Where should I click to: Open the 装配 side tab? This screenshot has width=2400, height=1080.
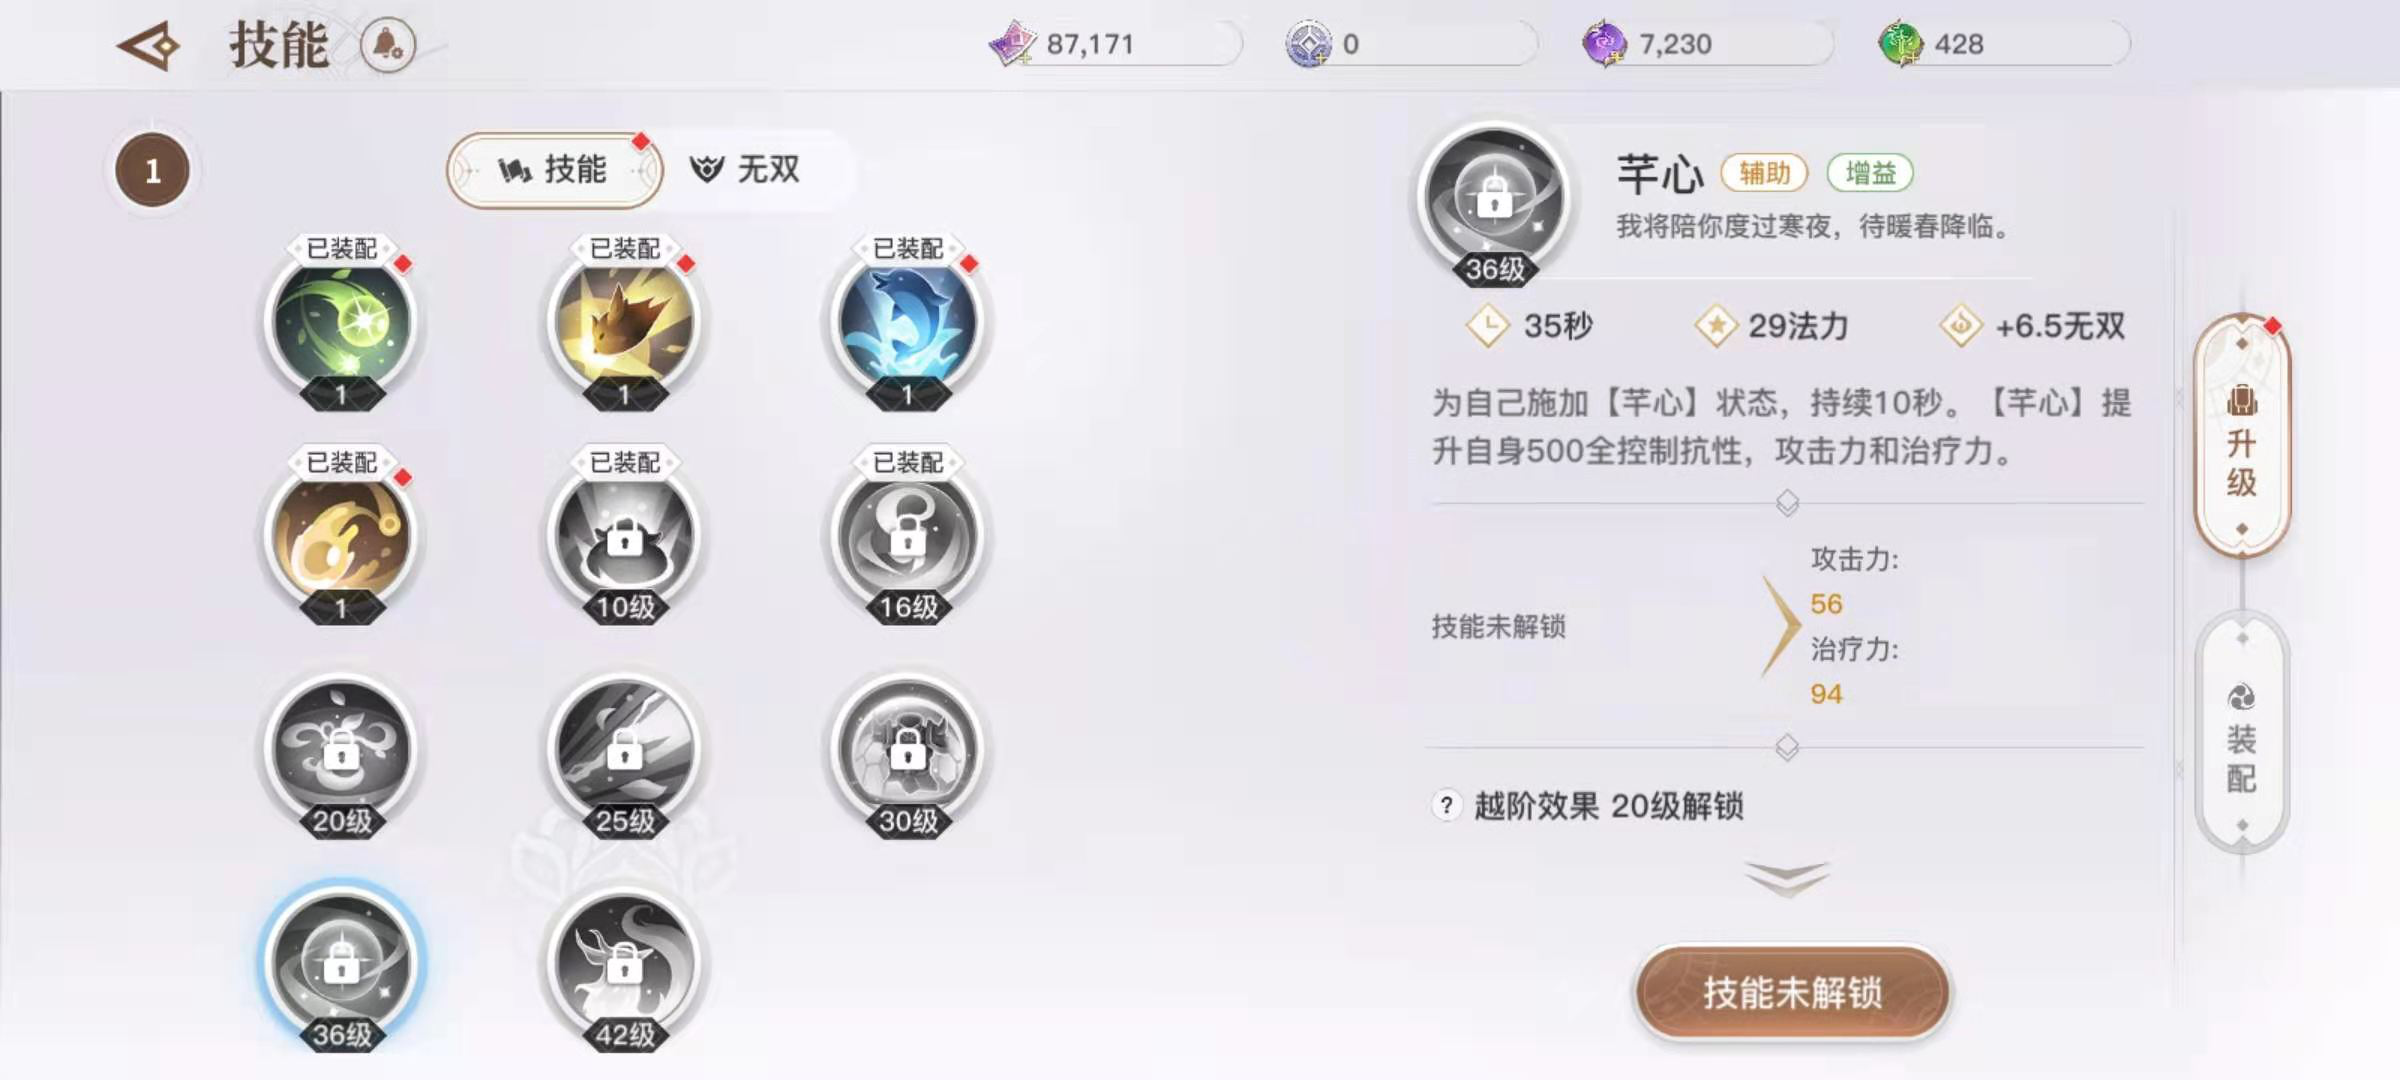pyautogui.click(x=2242, y=733)
